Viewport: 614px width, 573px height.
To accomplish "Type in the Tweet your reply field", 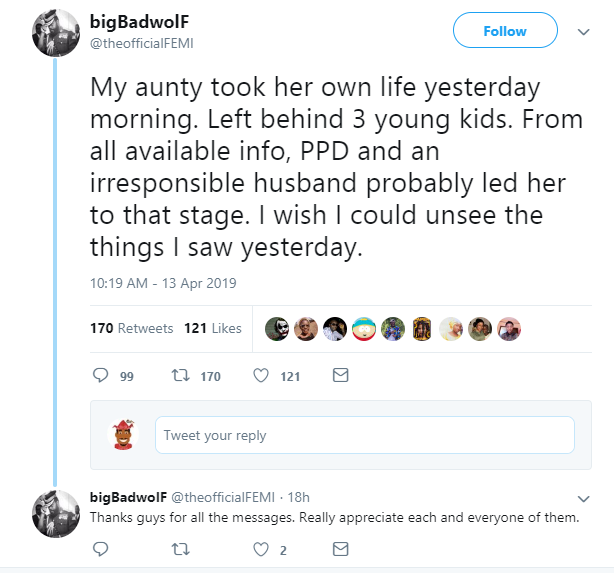I will pyautogui.click(x=364, y=435).
